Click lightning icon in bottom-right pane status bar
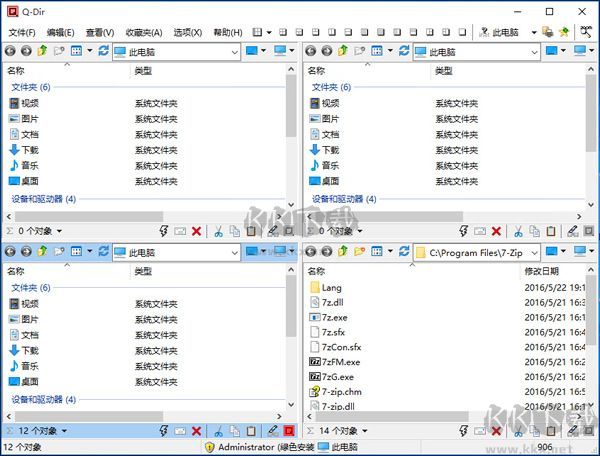Viewport: 600px width, 456px height. click(464, 431)
